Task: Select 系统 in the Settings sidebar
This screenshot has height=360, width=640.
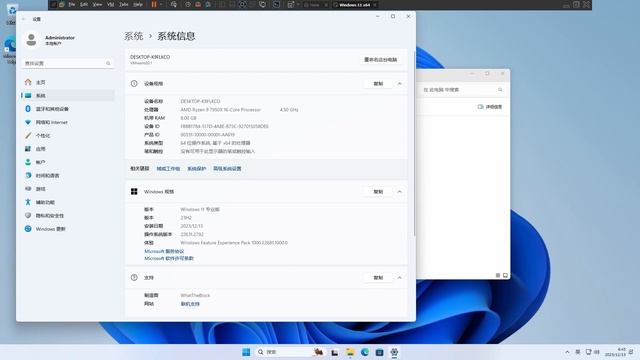Action: (67, 96)
